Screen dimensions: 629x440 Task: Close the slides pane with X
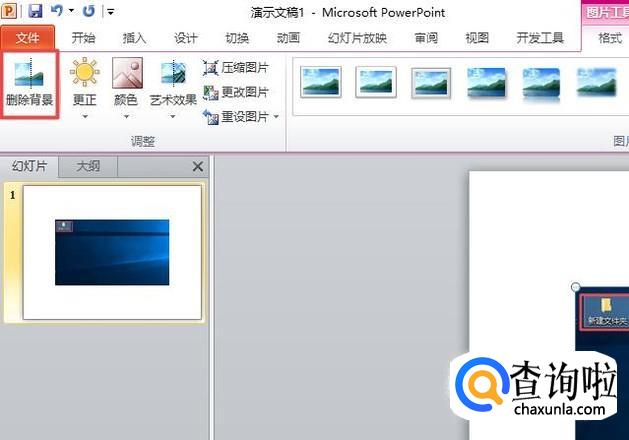197,166
